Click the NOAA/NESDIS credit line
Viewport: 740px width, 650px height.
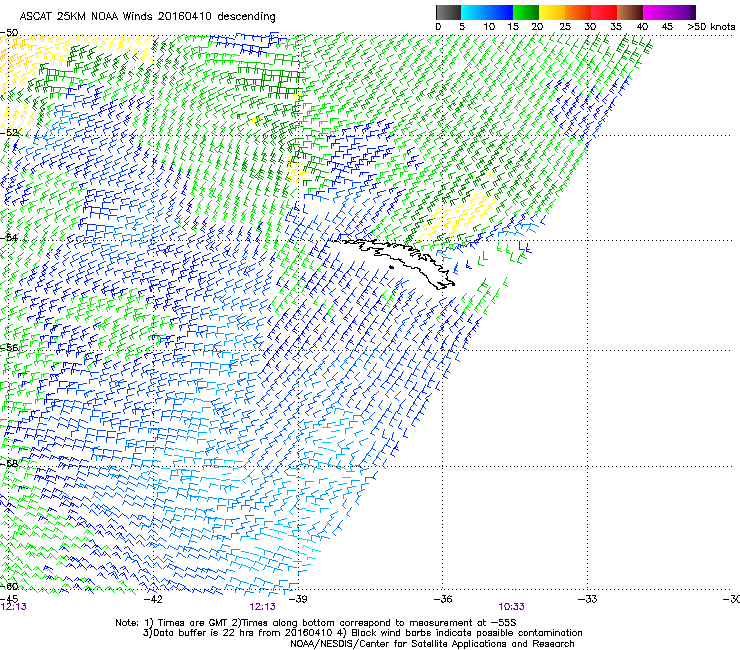[432, 644]
